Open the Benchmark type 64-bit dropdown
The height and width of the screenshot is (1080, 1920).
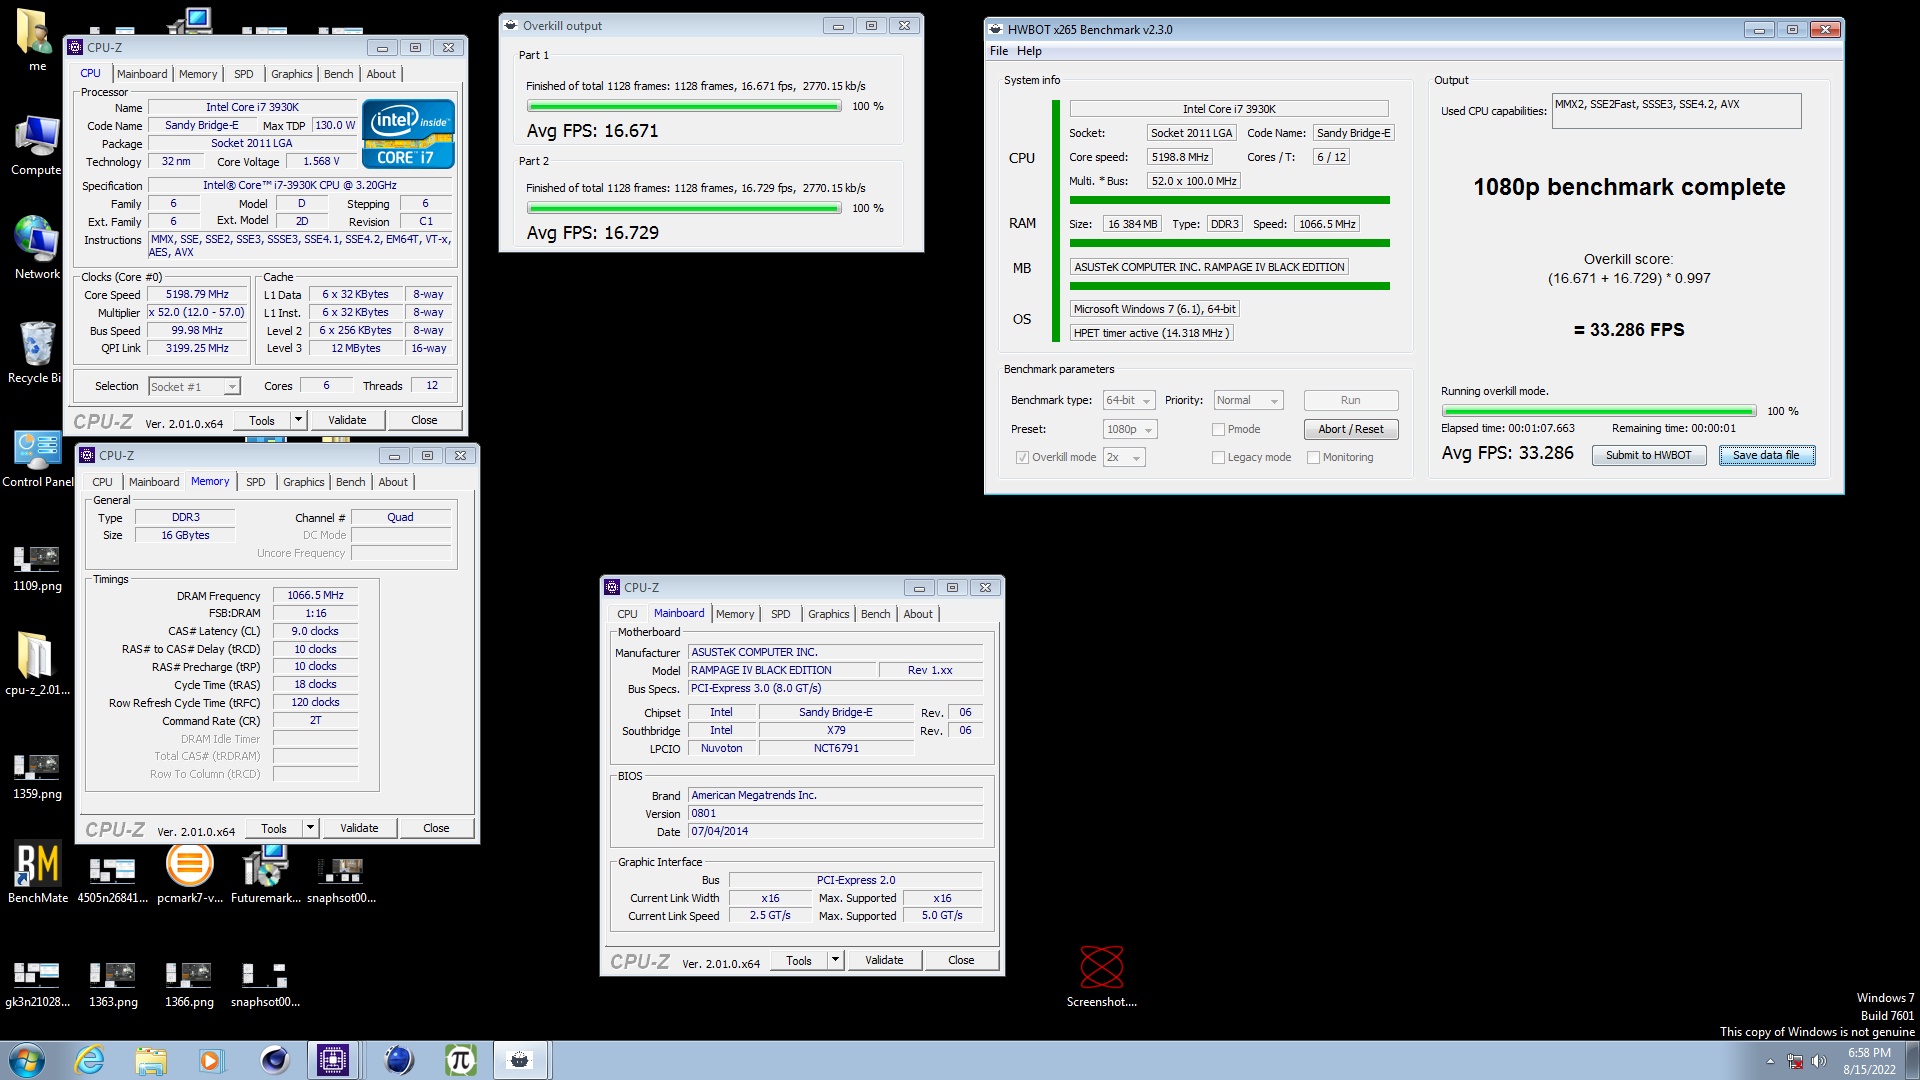pyautogui.click(x=1129, y=400)
